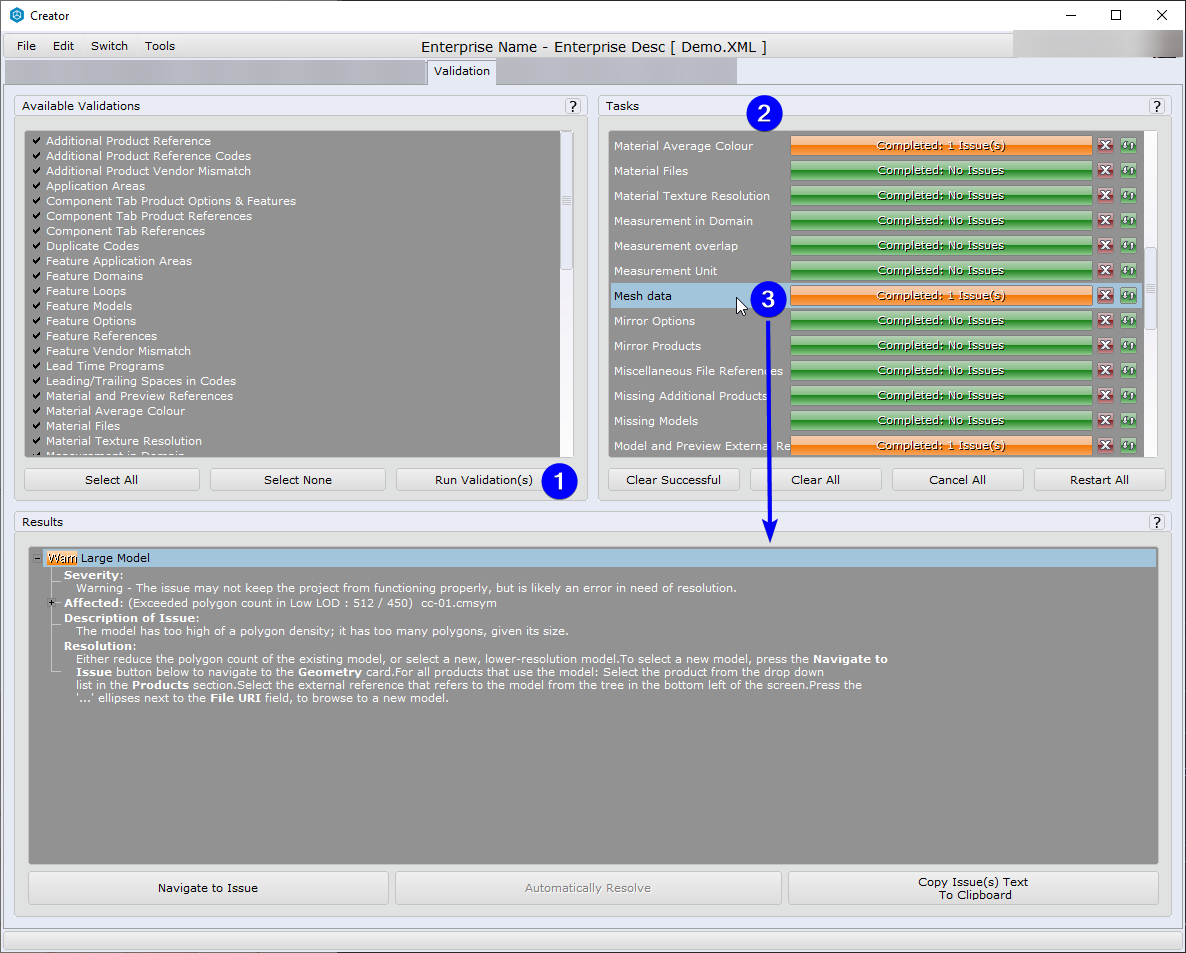Uncheck Feature Loops validation
Viewport: 1186px width, 953px height.
tap(36, 290)
